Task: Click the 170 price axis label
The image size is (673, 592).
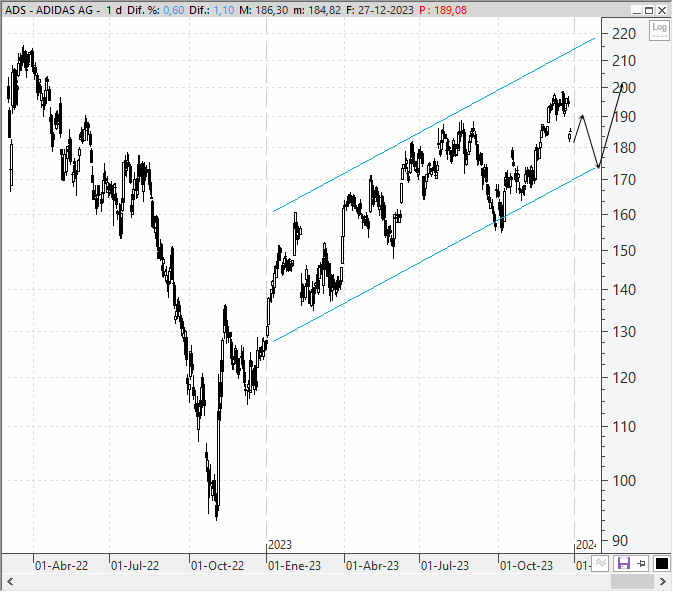Action: (x=624, y=179)
